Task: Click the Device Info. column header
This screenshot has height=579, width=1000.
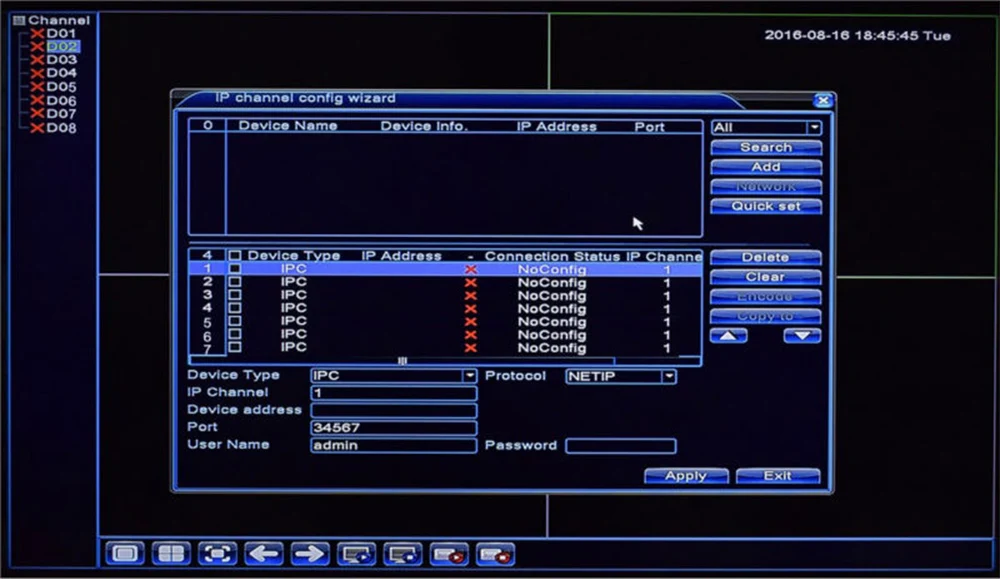Action: pos(424,126)
